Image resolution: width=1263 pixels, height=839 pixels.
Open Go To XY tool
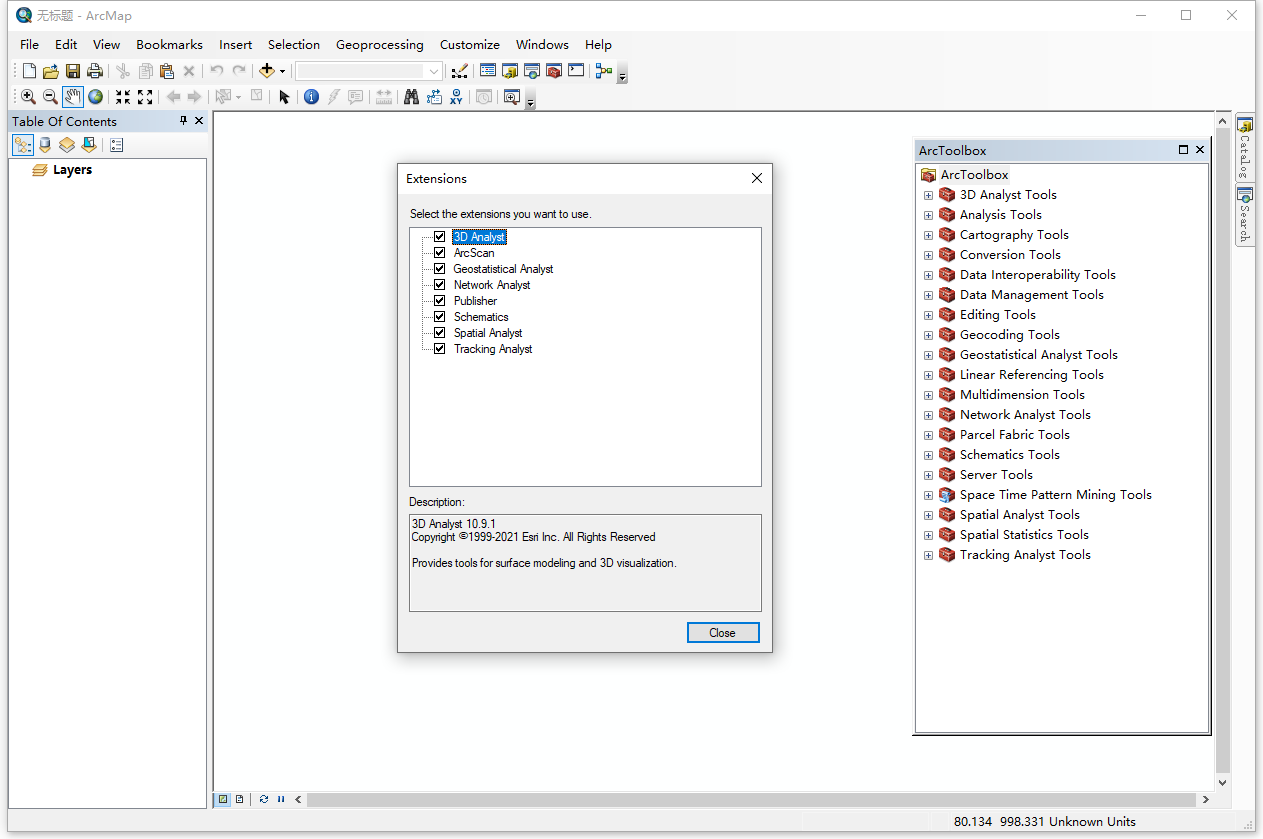point(456,97)
